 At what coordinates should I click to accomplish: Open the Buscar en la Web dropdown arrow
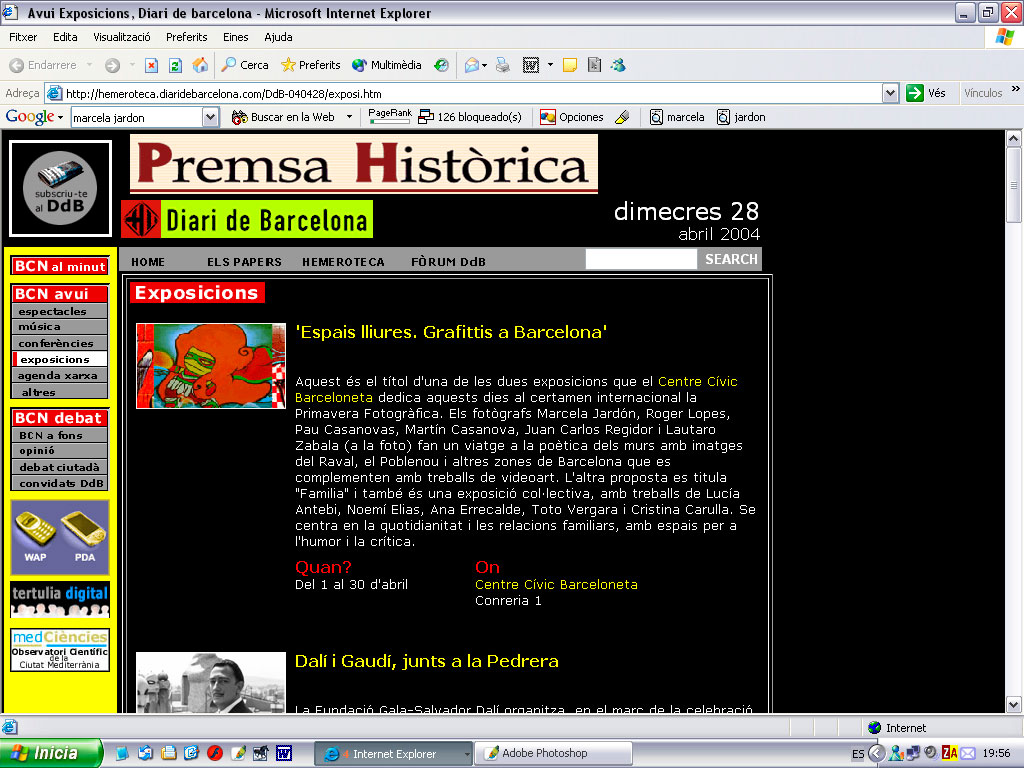click(x=349, y=118)
